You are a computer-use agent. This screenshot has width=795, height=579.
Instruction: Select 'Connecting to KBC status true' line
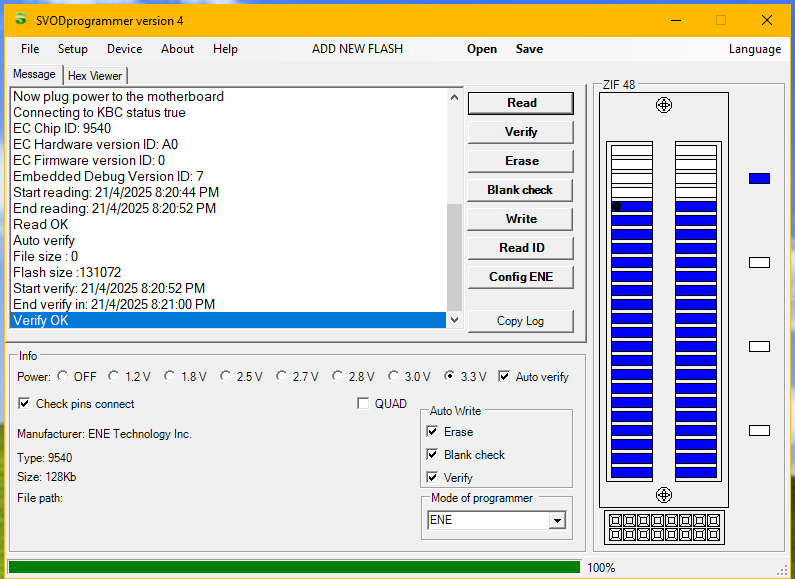228,112
